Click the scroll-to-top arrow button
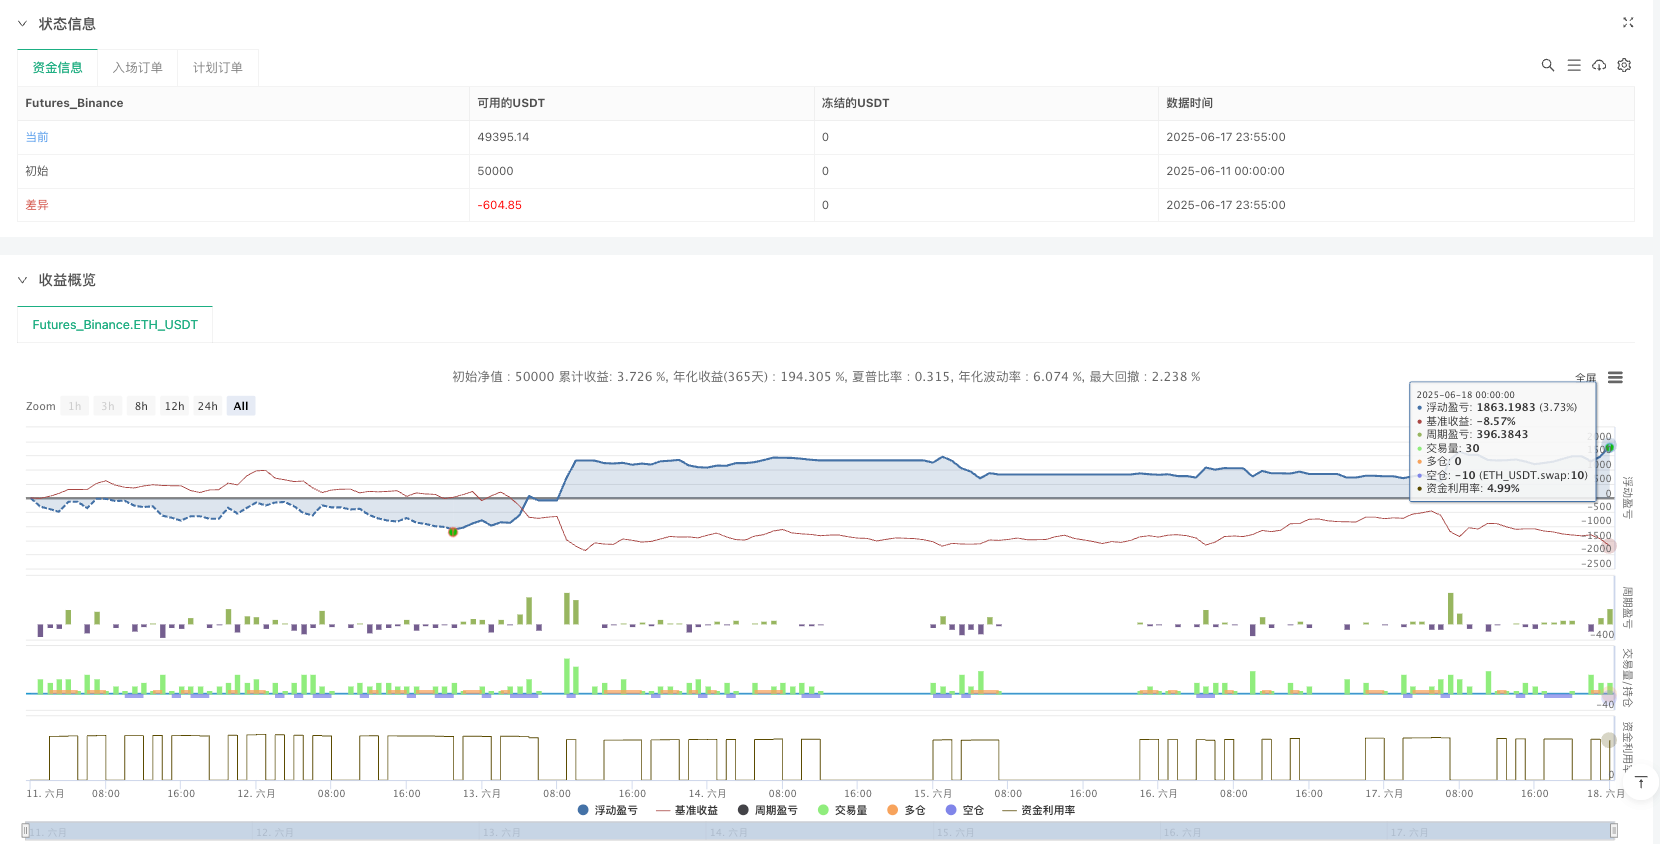The height and width of the screenshot is (844, 1660). point(1641,782)
